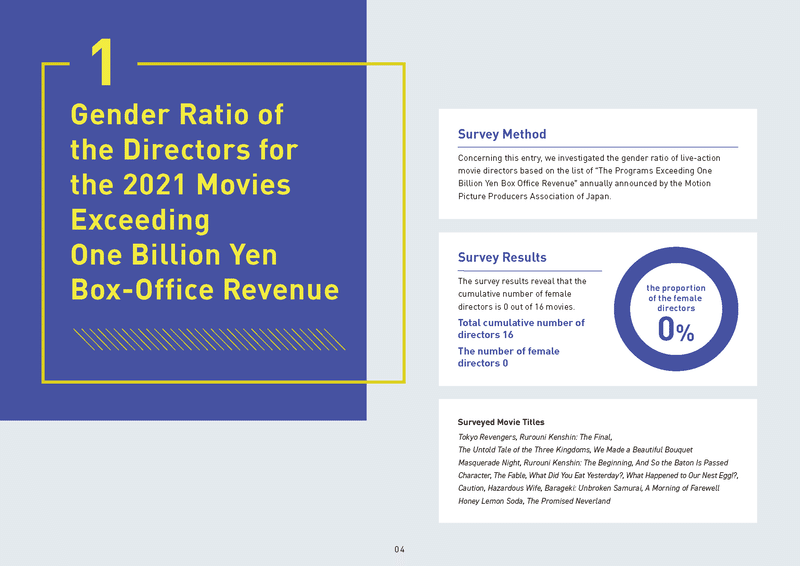Click the line 'Concerning this entry, we investigated'
The height and width of the screenshot is (566, 800).
589,158
